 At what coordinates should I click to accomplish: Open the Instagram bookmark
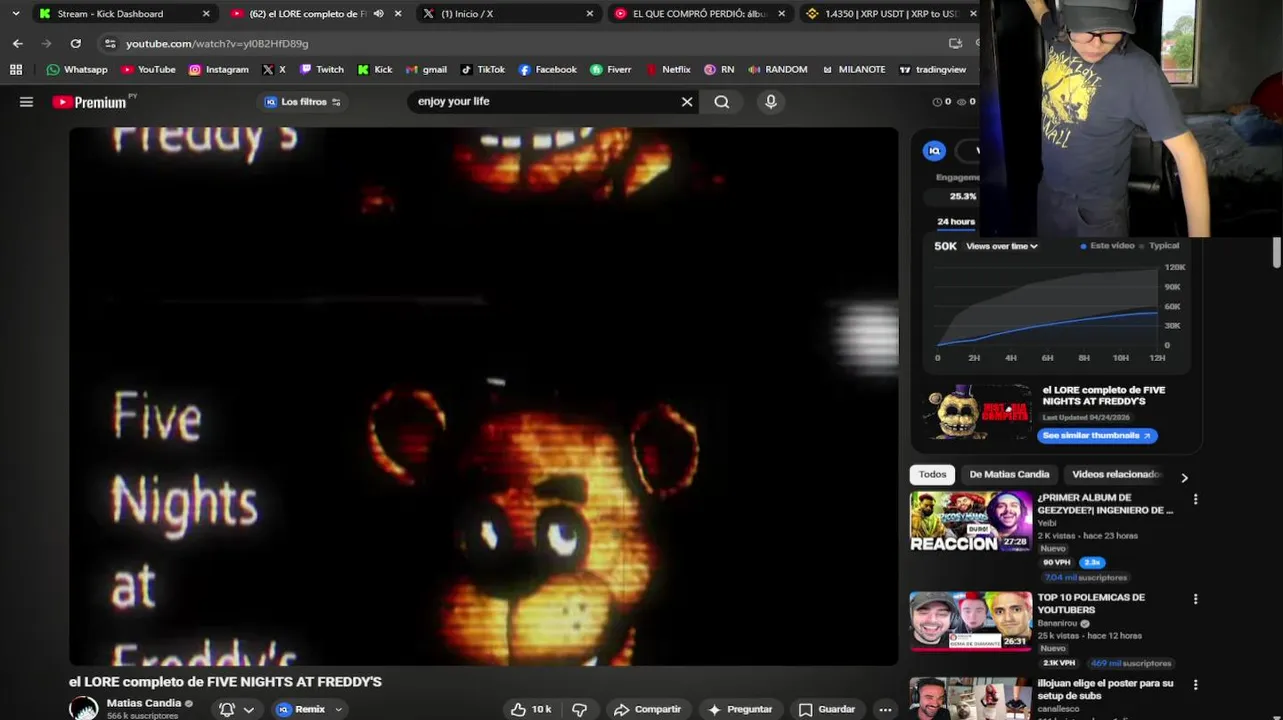point(219,70)
